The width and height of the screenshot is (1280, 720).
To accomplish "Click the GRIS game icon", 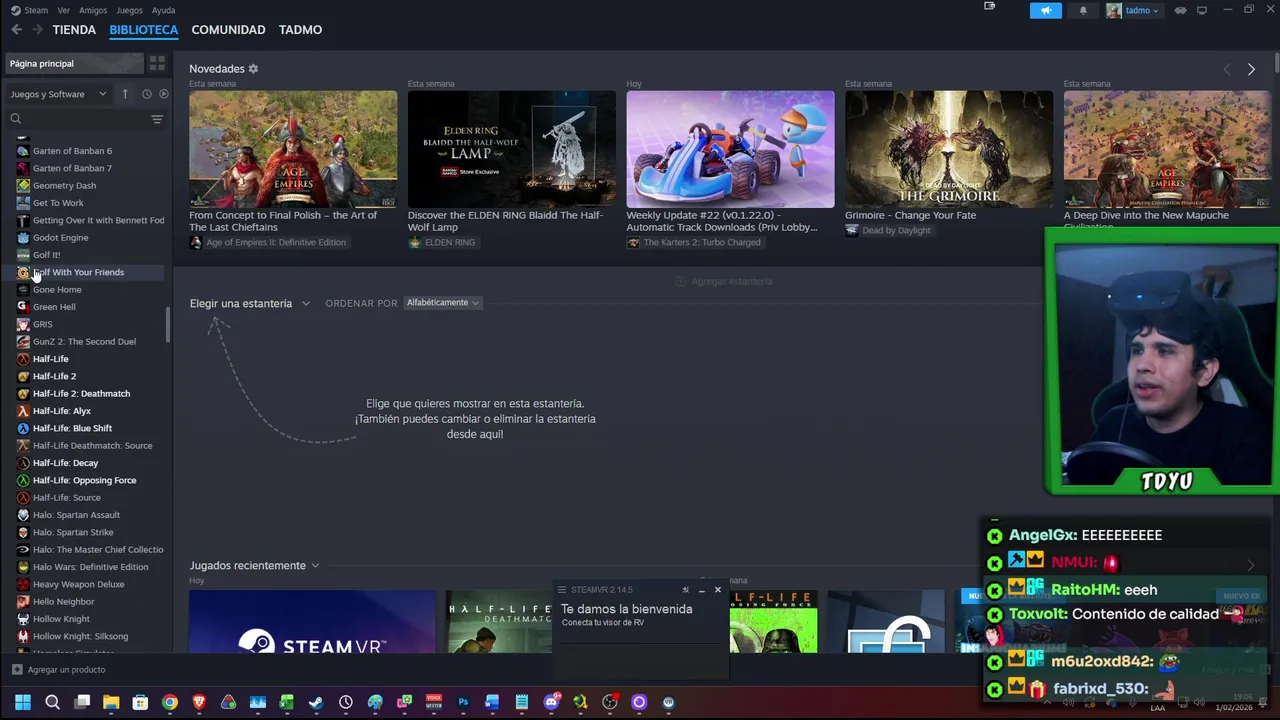I will [x=23, y=324].
